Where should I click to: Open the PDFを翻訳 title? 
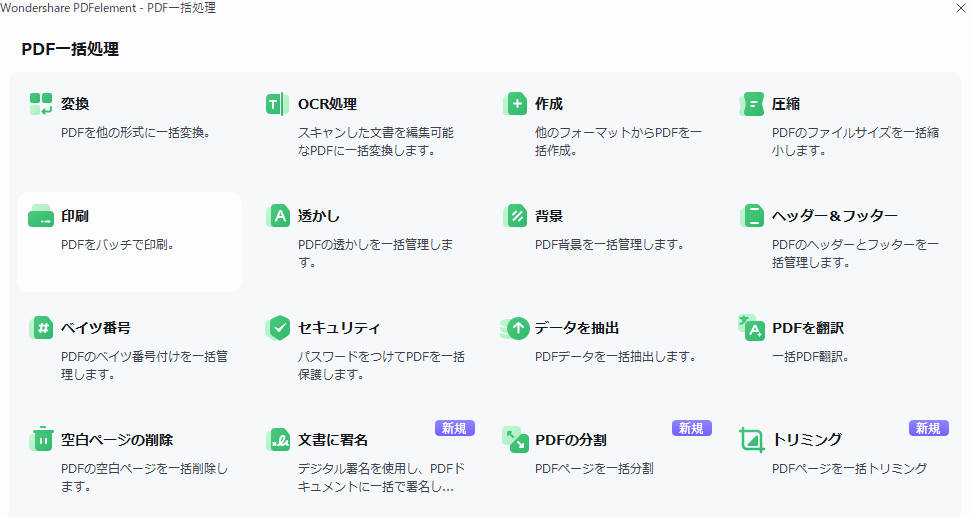coord(808,328)
